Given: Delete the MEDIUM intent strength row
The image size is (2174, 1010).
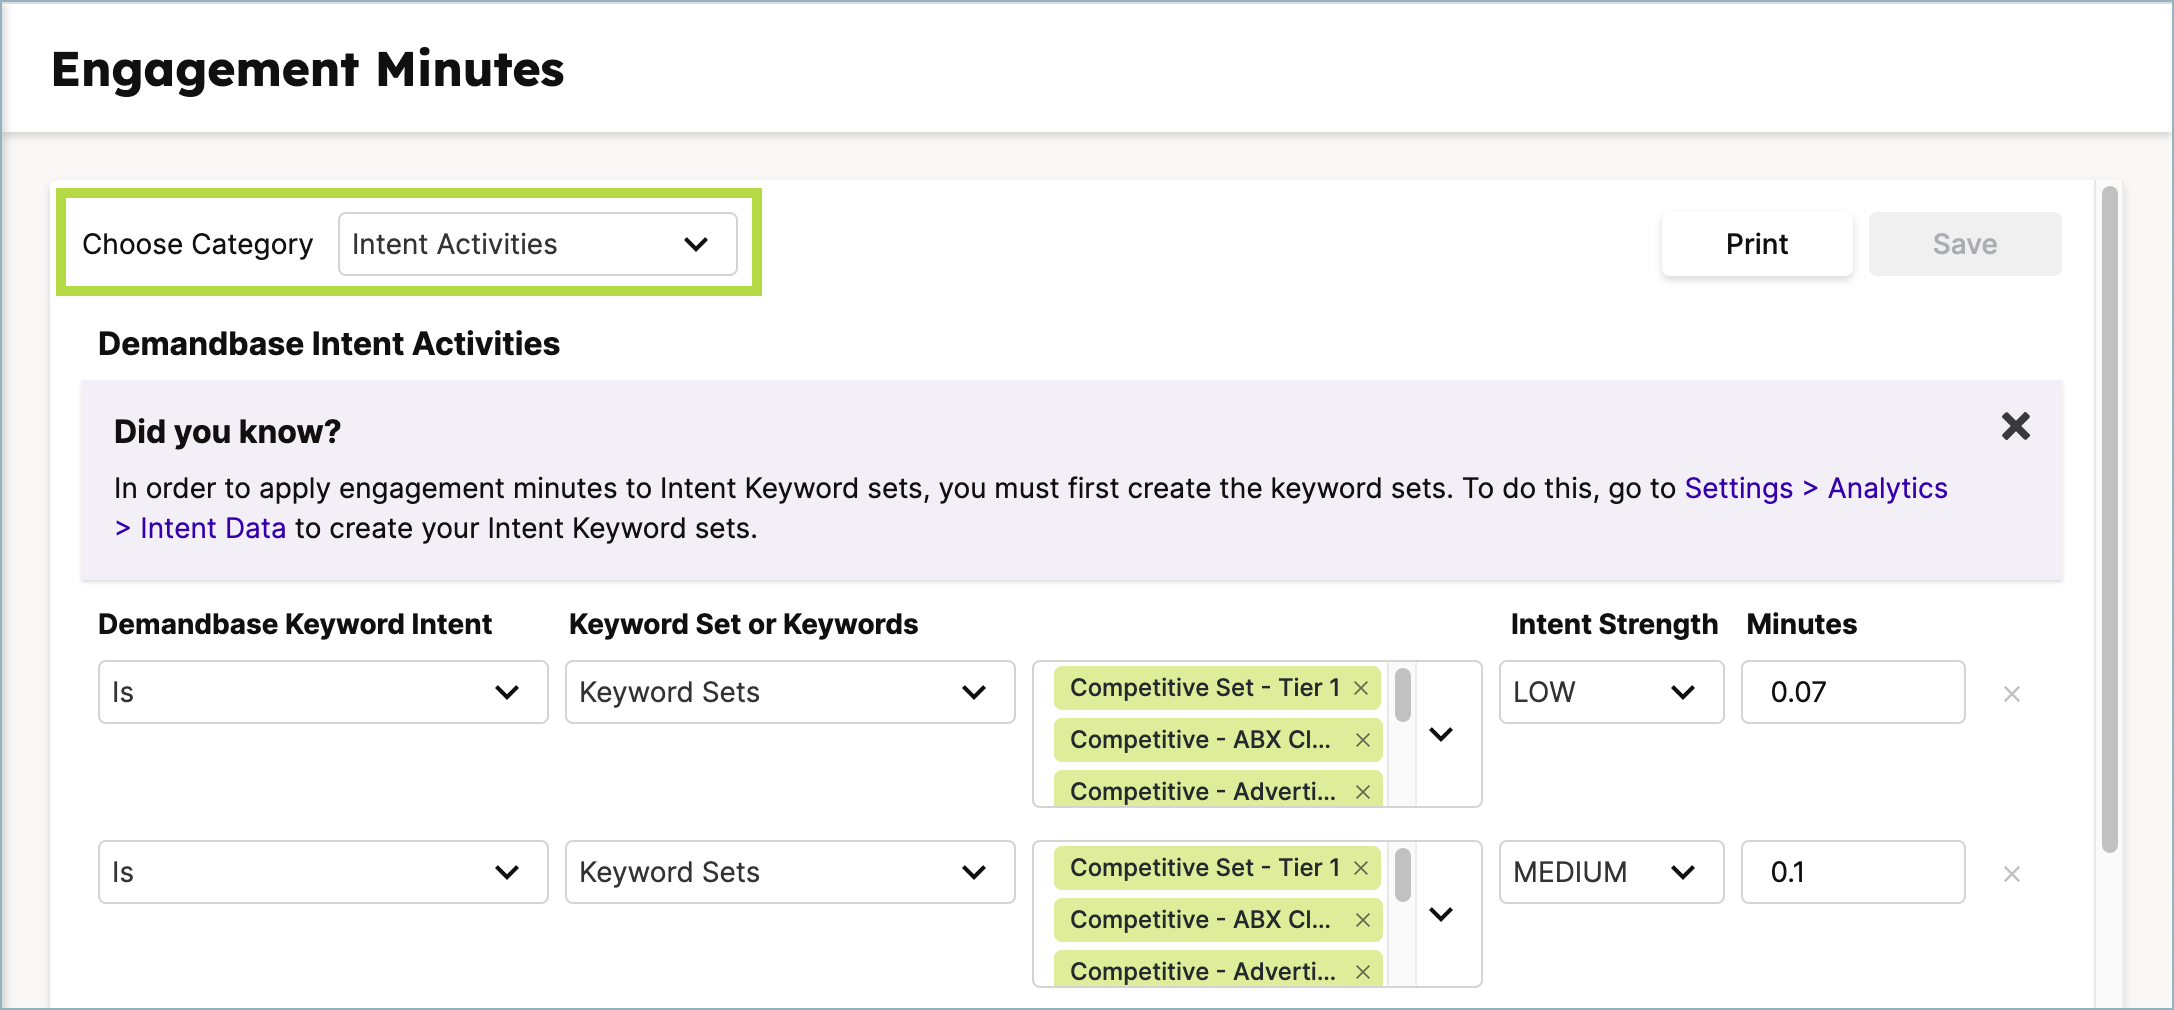Looking at the screenshot, I should 2012,874.
